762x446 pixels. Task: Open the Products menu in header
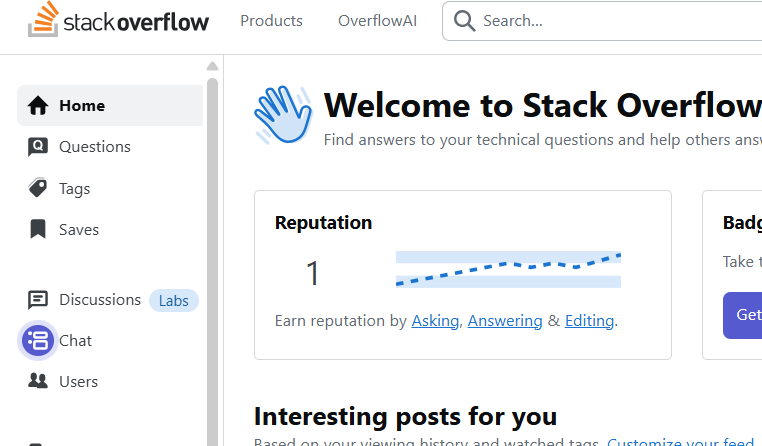(x=271, y=21)
